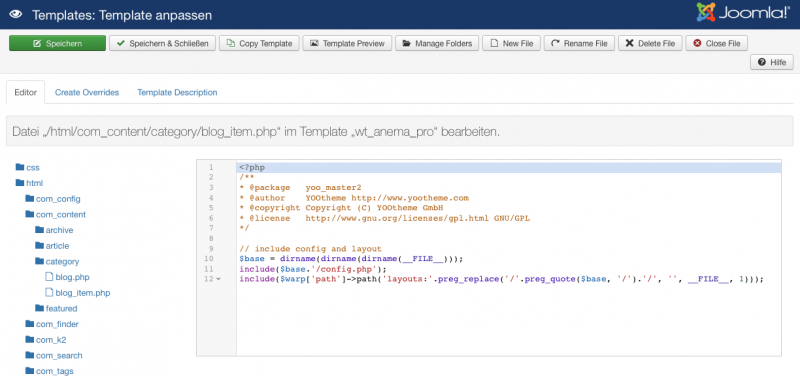This screenshot has width=800, height=376.
Task: Switch to Create Overrides tab
Action: [87, 92]
